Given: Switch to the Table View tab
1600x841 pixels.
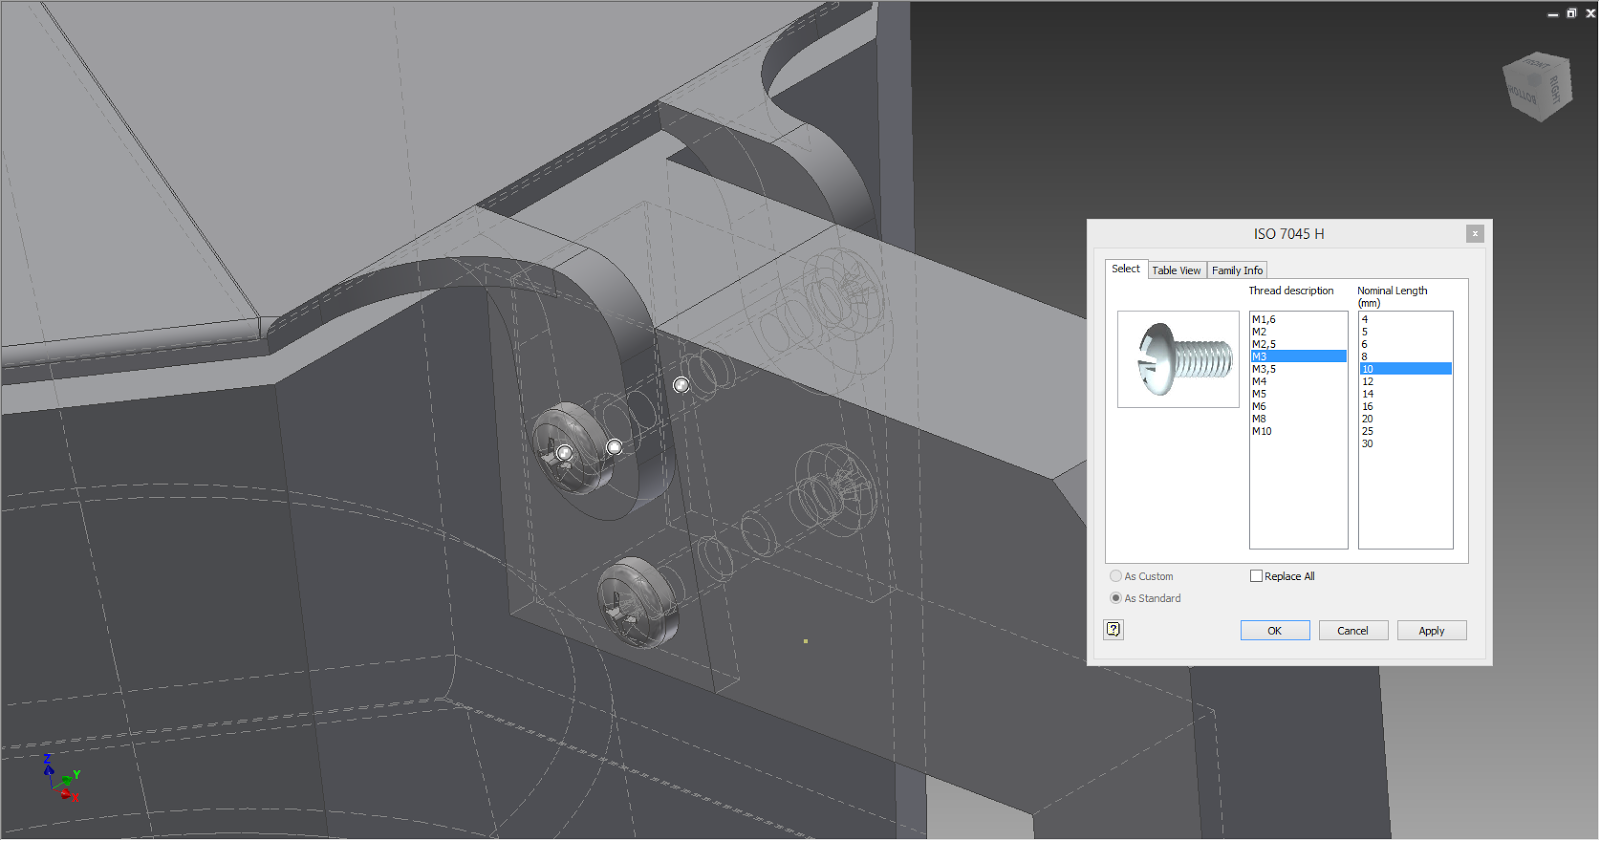Looking at the screenshot, I should (x=1176, y=270).
